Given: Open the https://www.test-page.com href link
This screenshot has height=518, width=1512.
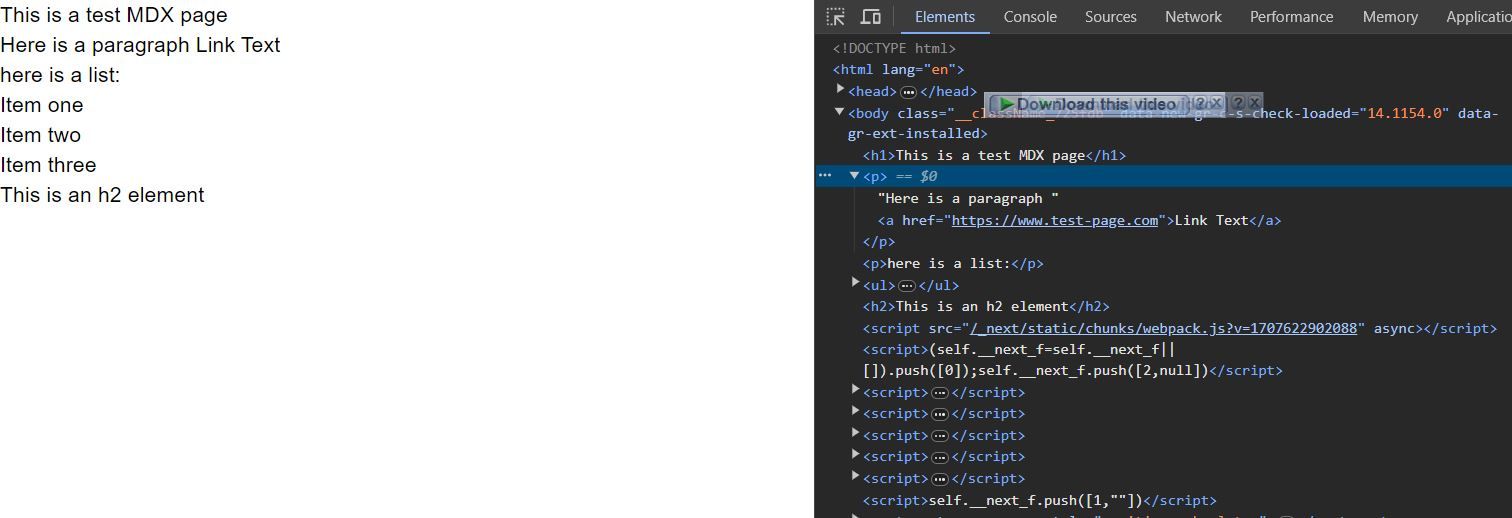Looking at the screenshot, I should (1054, 220).
